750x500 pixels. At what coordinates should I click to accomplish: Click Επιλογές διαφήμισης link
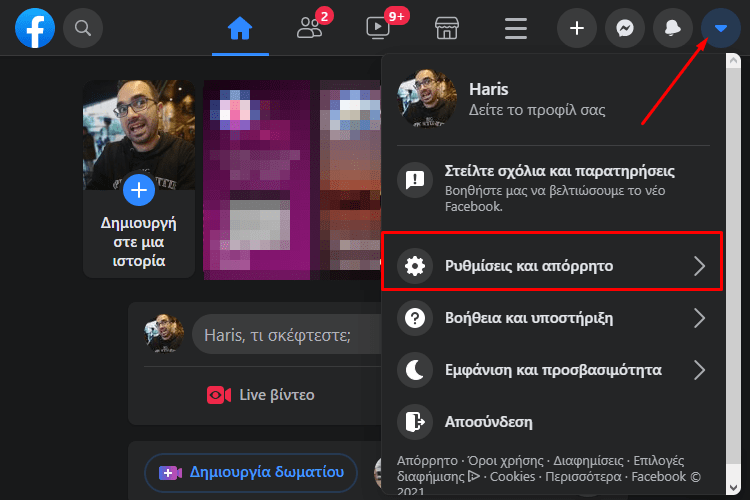[659, 461]
